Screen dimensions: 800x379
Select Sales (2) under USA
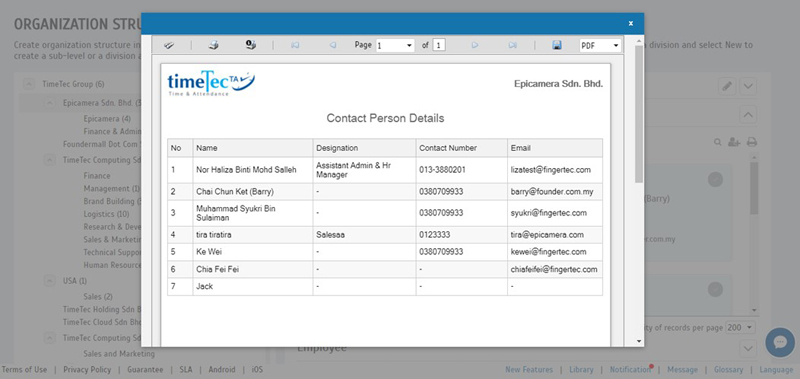pyautogui.click(x=98, y=297)
